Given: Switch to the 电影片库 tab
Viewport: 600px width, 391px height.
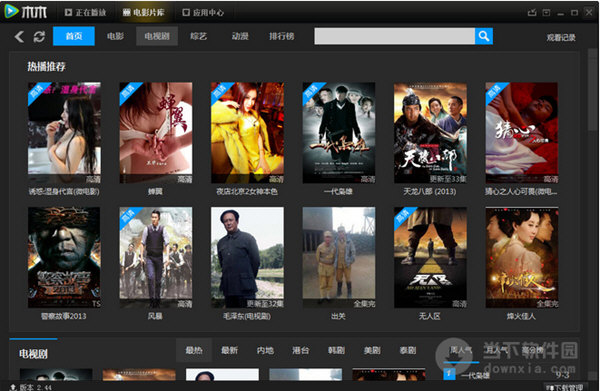Looking at the screenshot, I should click(143, 13).
